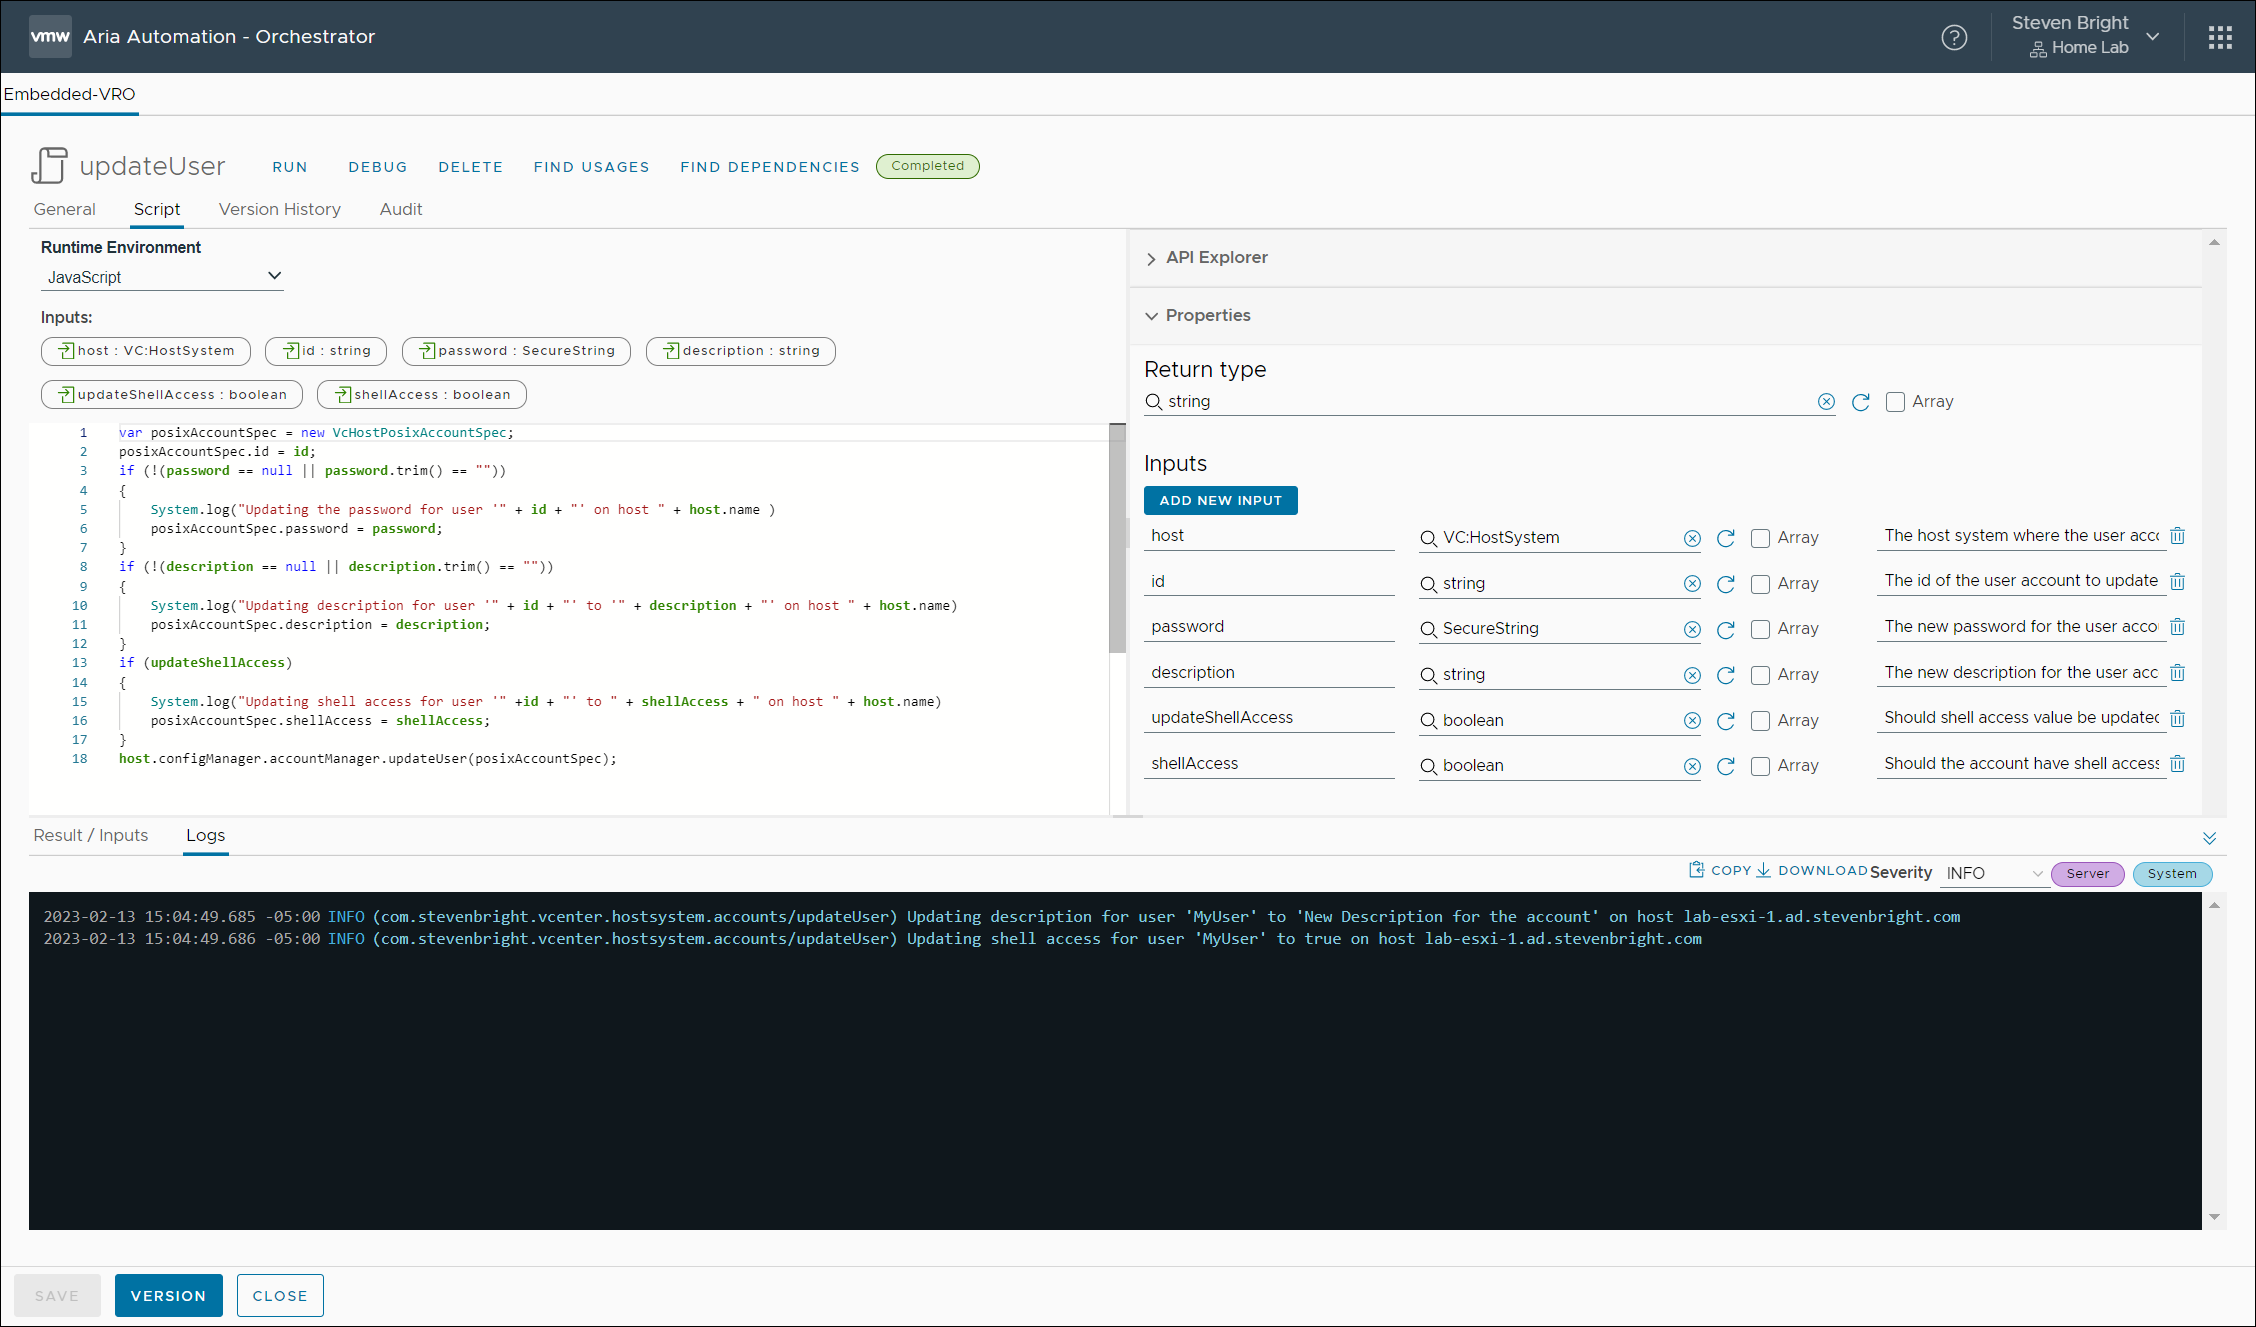Click the code editor vertical scrollbar

point(1118,540)
